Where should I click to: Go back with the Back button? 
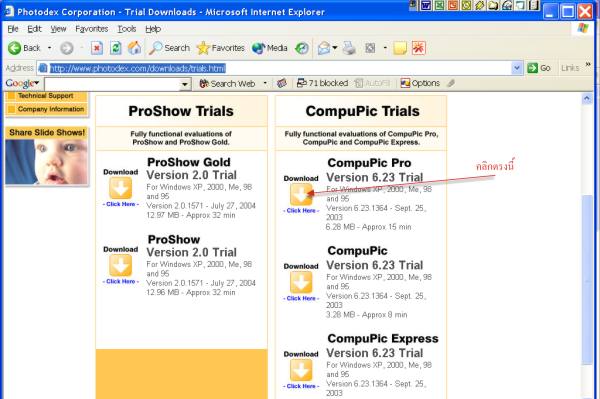point(24,48)
